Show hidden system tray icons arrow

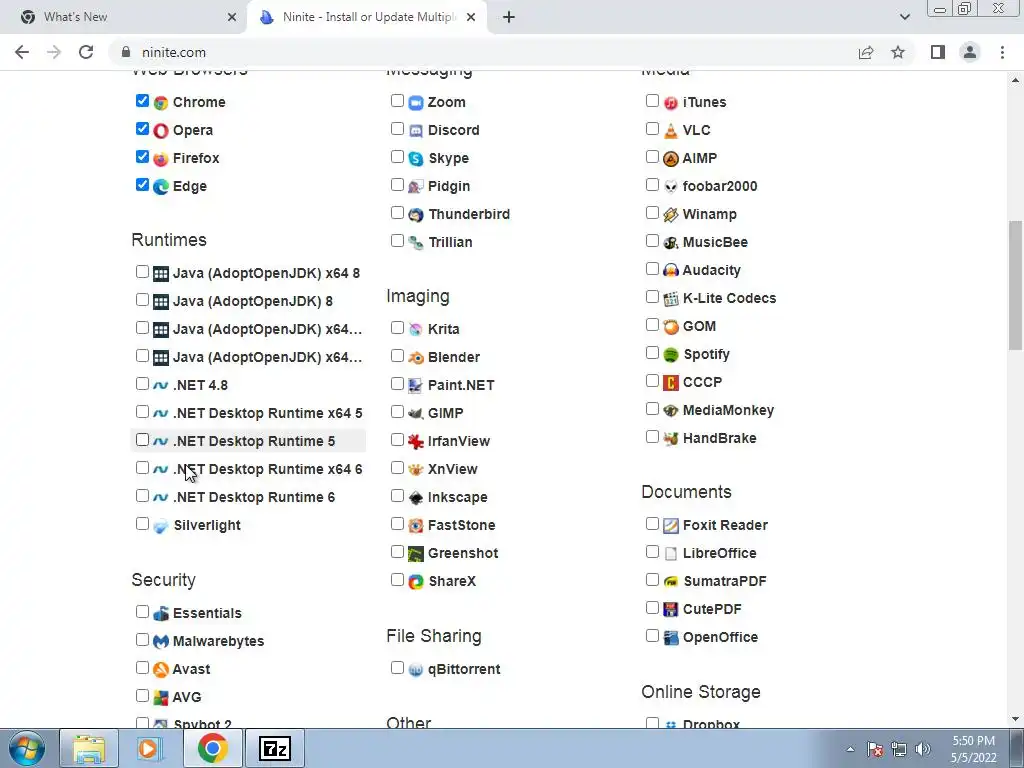tap(850, 749)
